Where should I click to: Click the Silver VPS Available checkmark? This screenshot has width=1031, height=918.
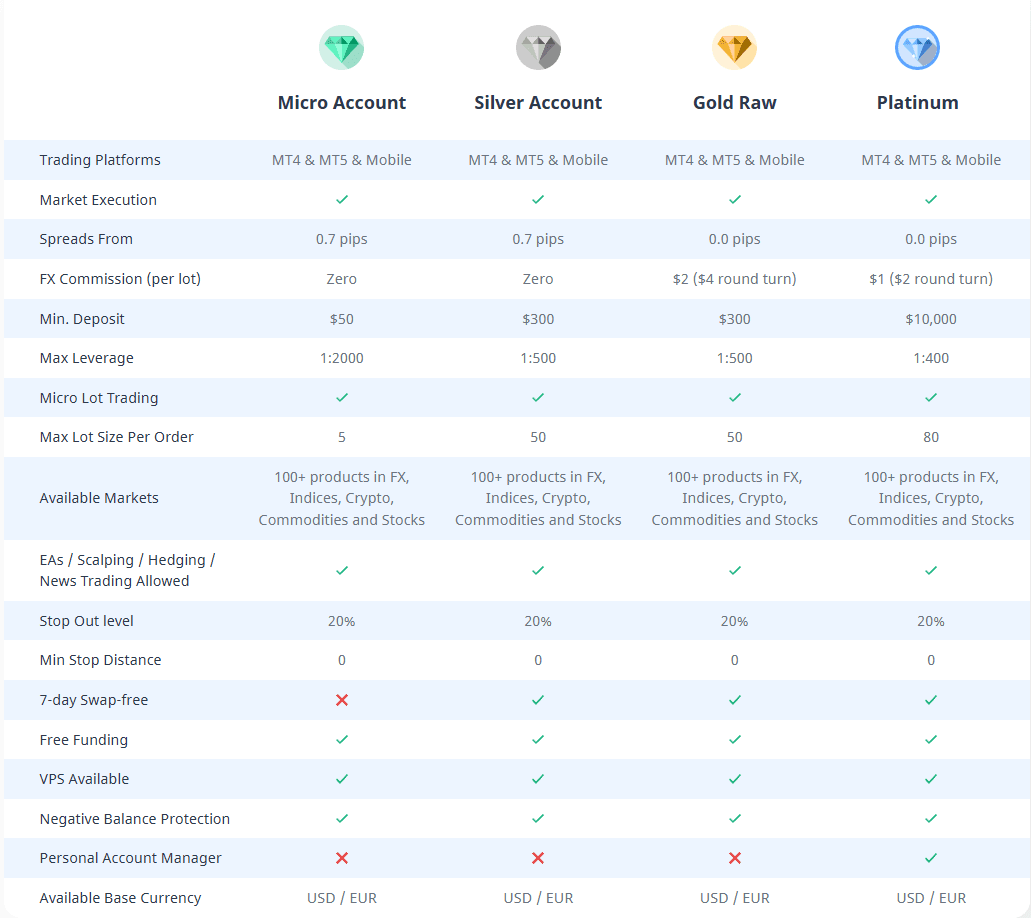pos(538,779)
